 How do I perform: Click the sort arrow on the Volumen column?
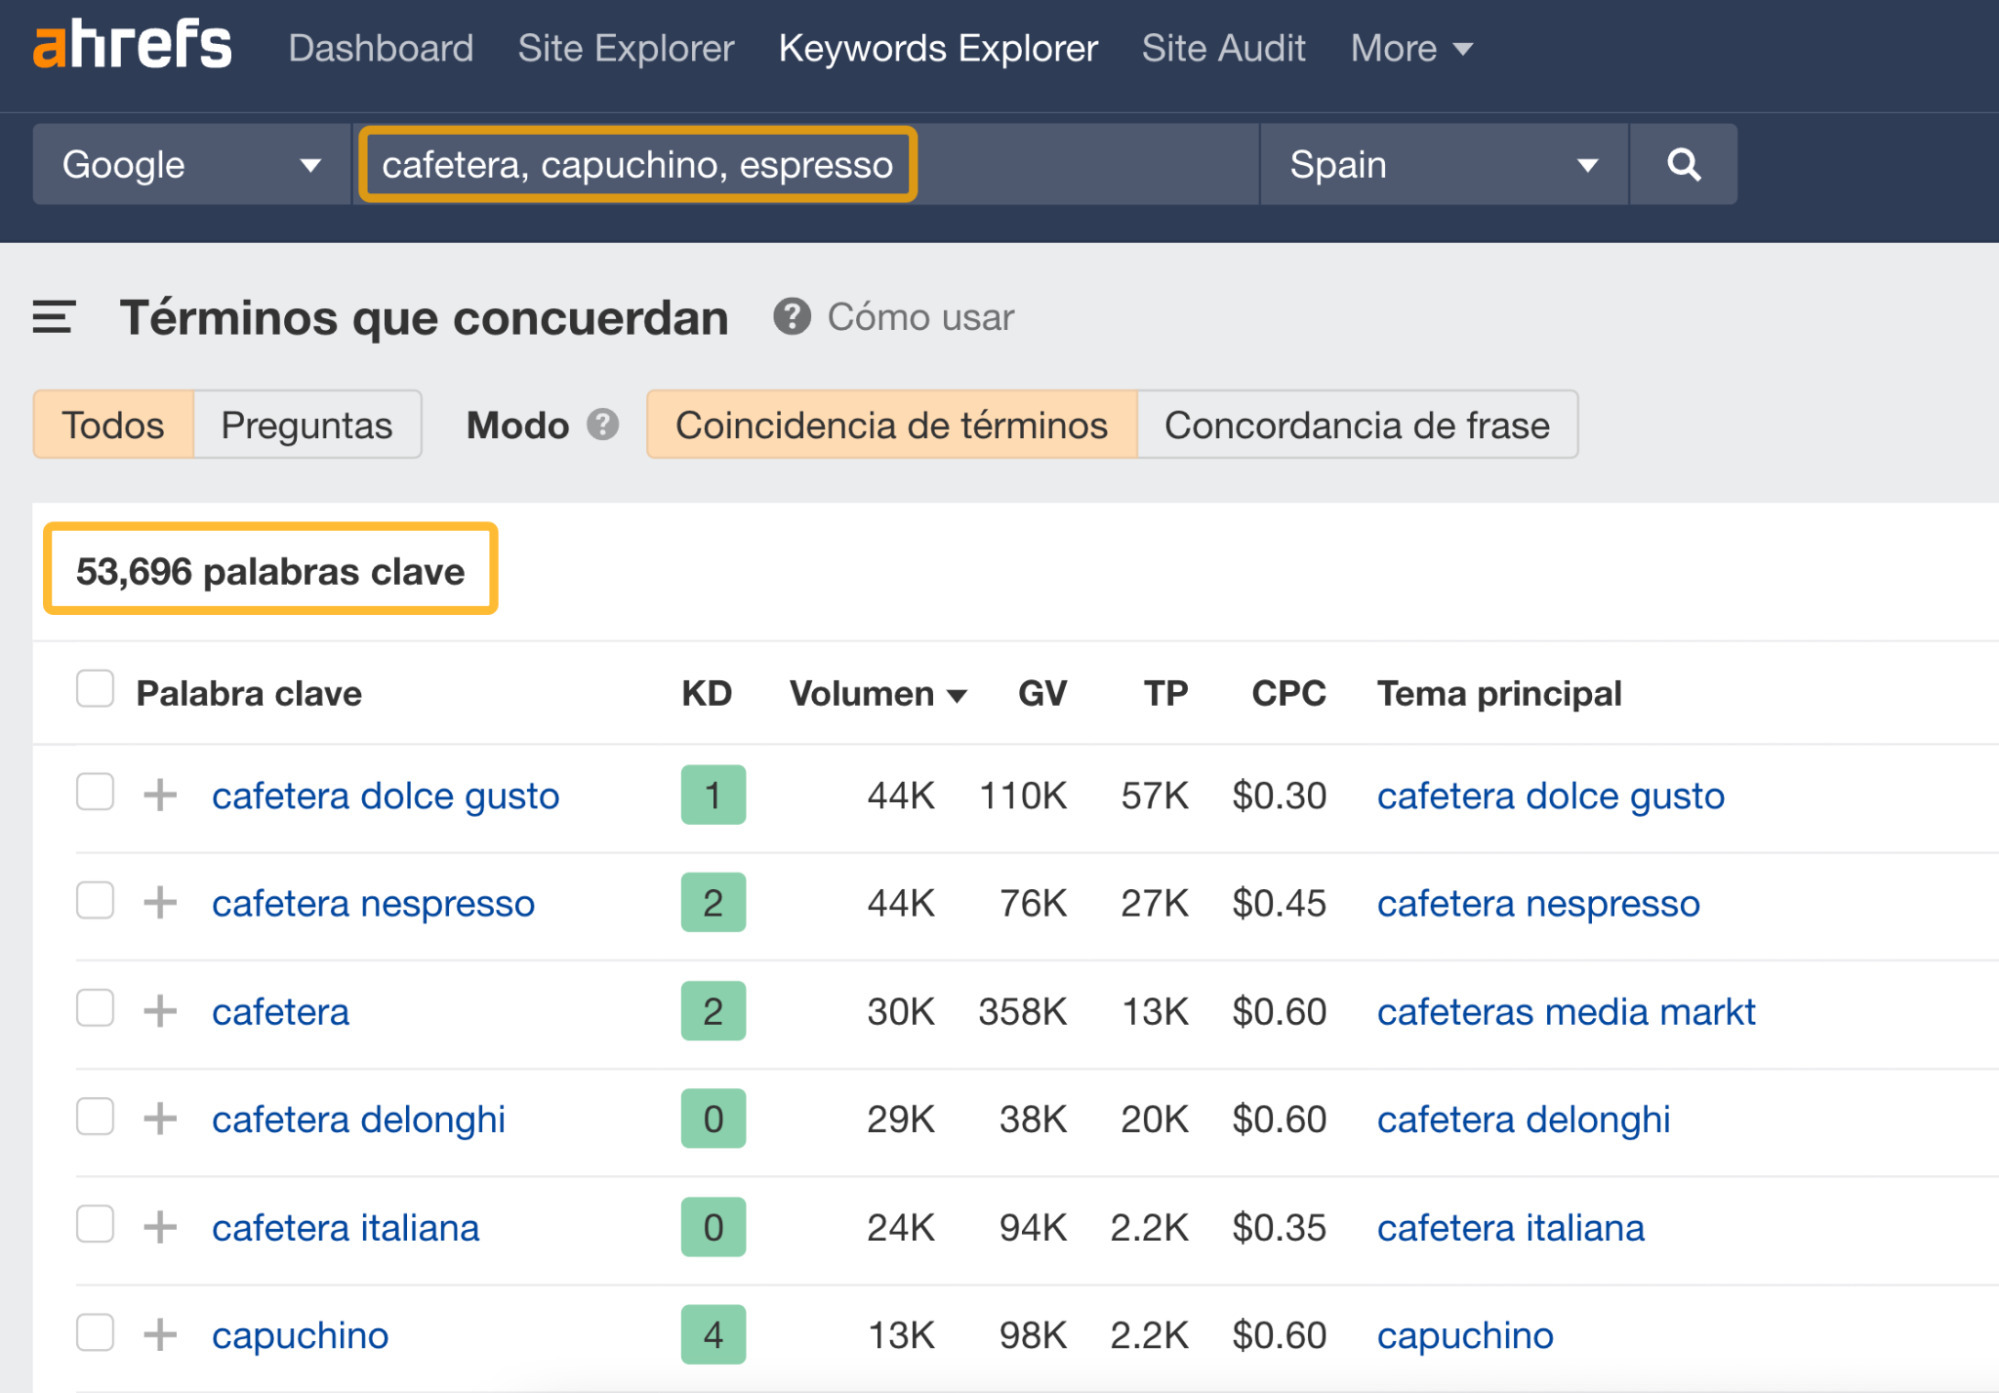click(x=958, y=693)
